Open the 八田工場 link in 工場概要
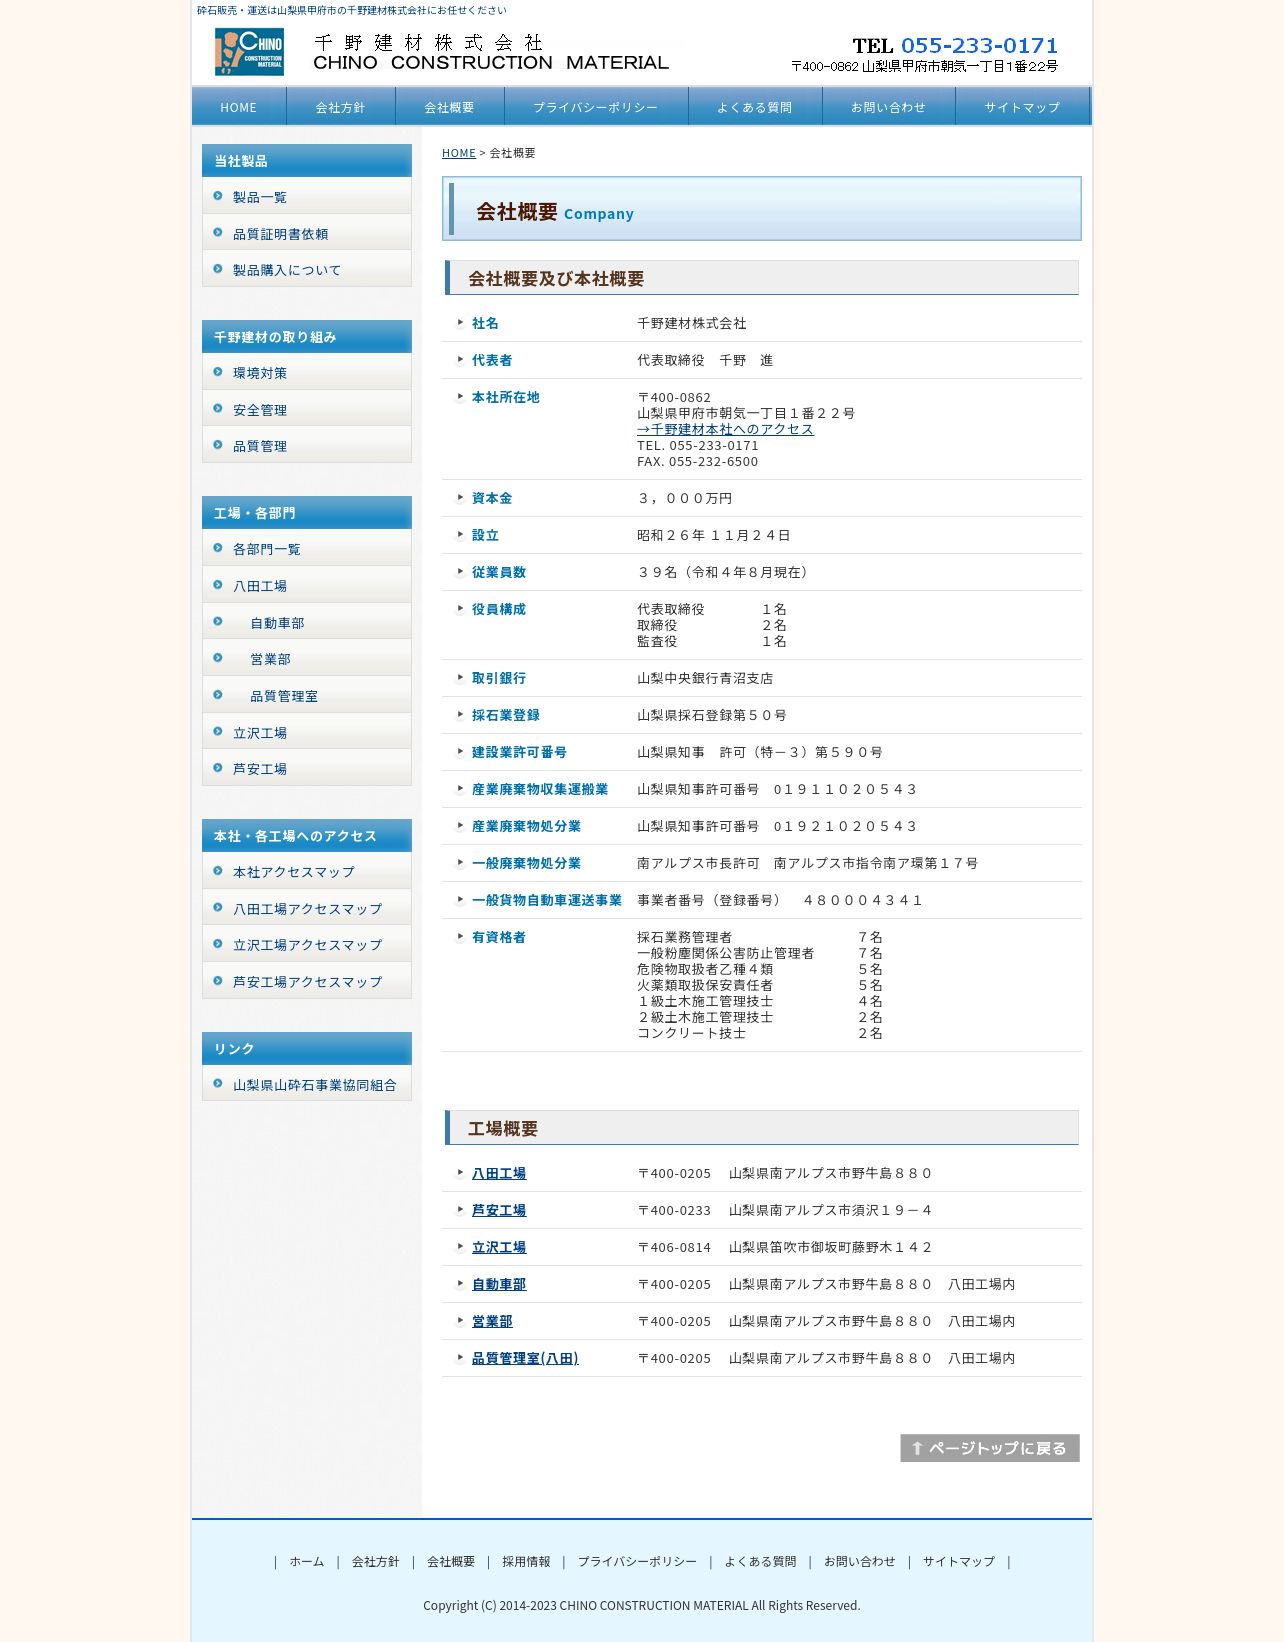This screenshot has width=1284, height=1642. point(499,1173)
